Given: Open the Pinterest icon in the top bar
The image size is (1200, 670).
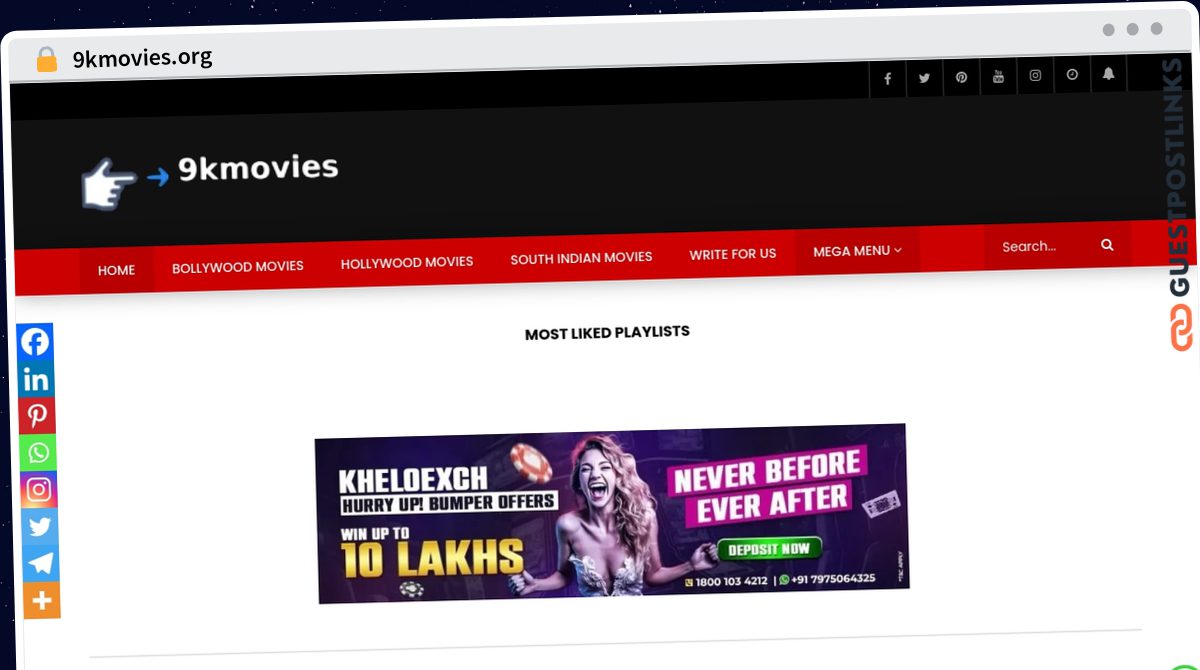Looking at the screenshot, I should click(961, 77).
